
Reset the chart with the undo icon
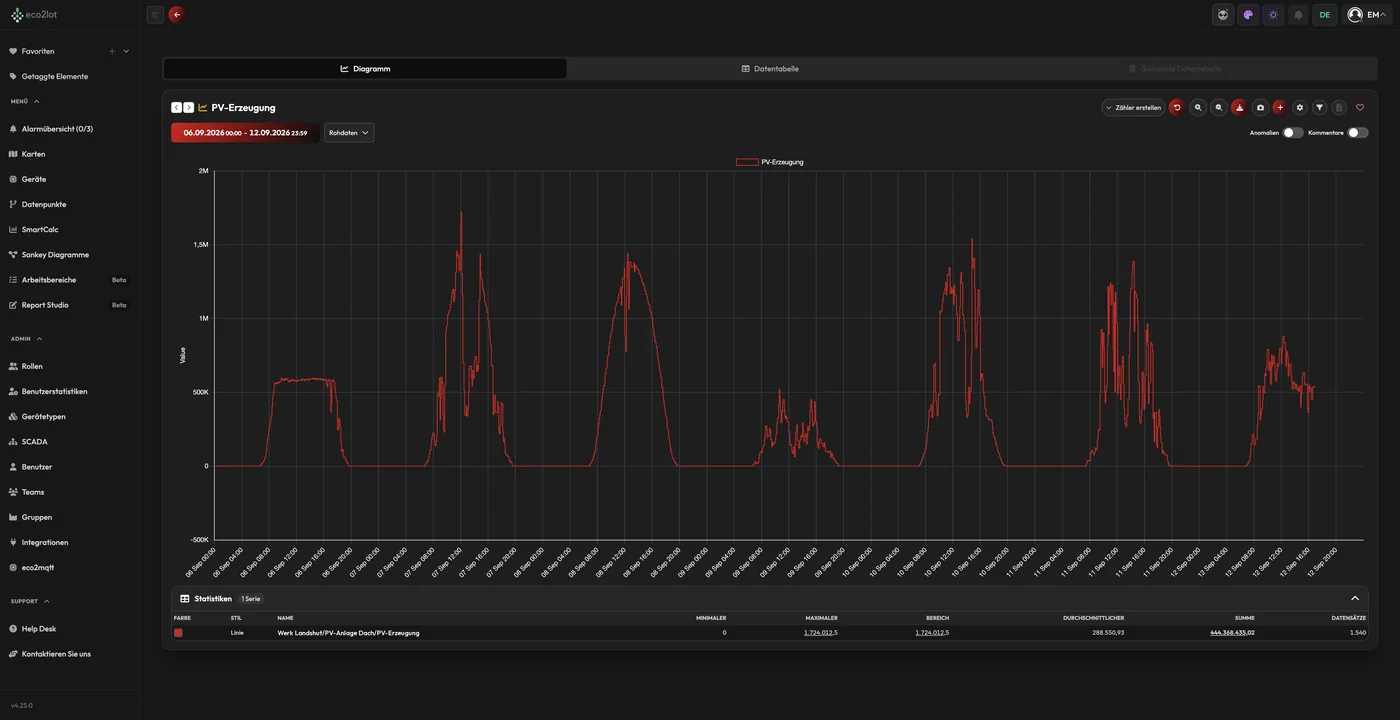[x=1177, y=107]
